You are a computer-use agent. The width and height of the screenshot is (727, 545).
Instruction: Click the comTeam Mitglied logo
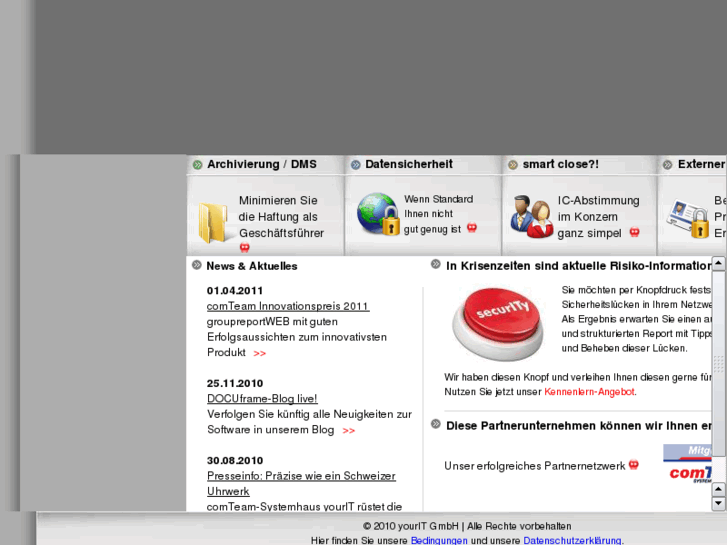click(x=687, y=464)
